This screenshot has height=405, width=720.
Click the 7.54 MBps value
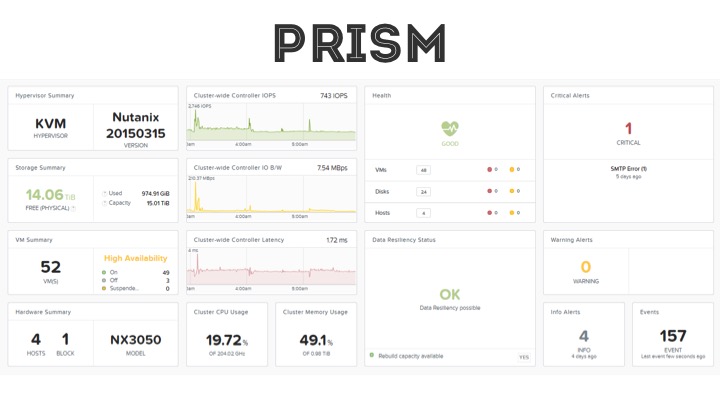tap(332, 168)
